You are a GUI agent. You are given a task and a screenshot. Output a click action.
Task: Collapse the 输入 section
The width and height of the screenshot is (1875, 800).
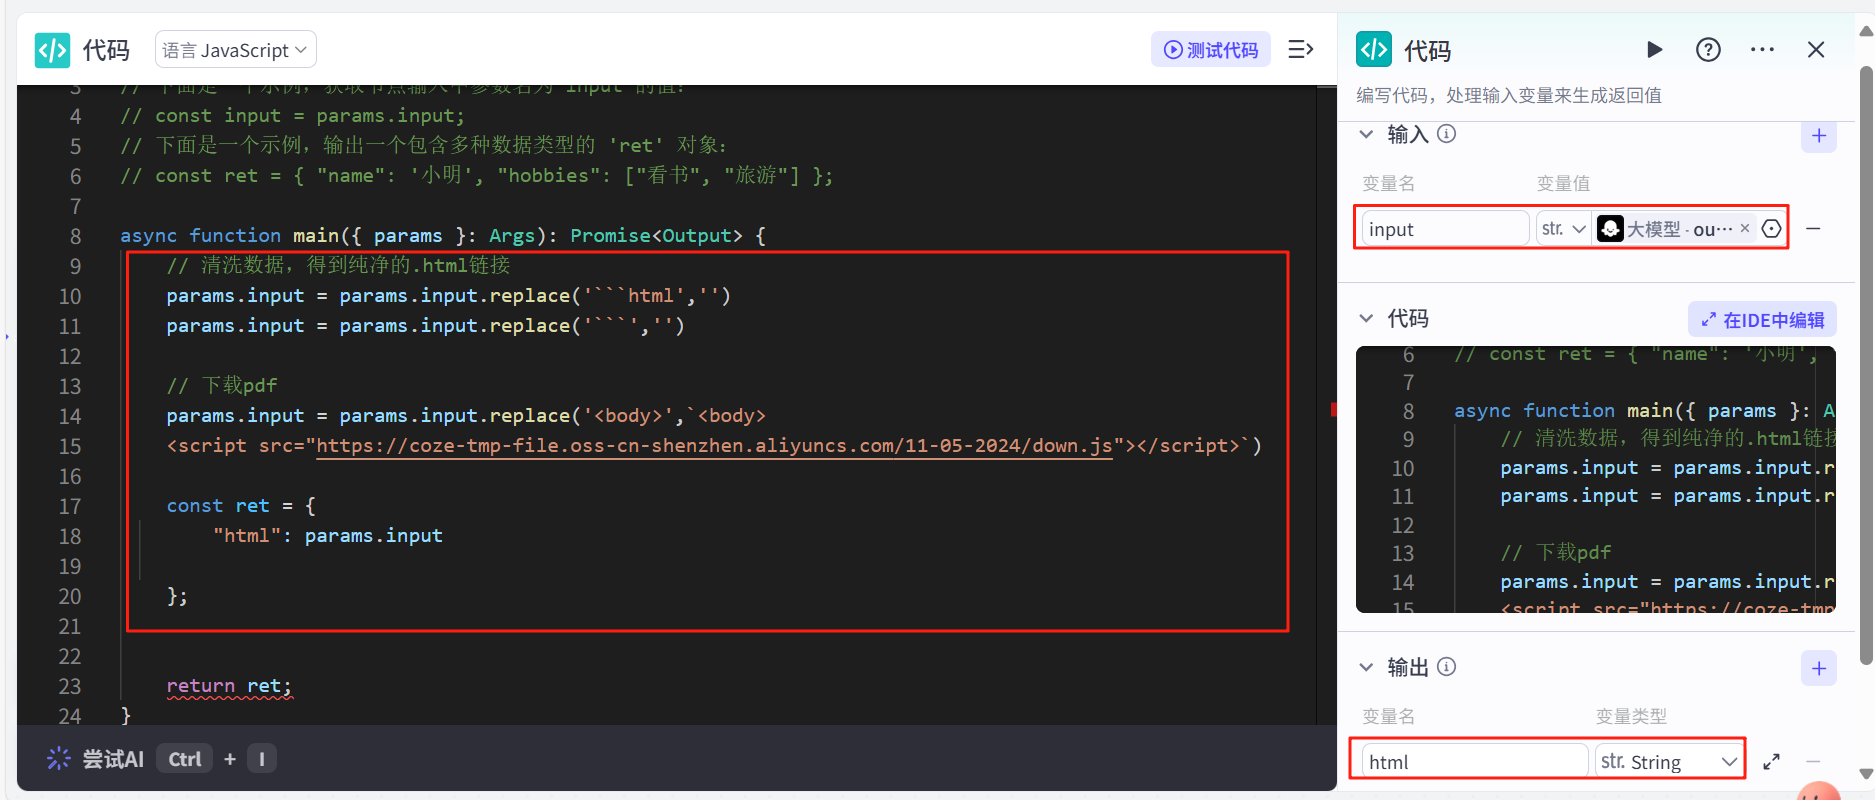pos(1366,134)
